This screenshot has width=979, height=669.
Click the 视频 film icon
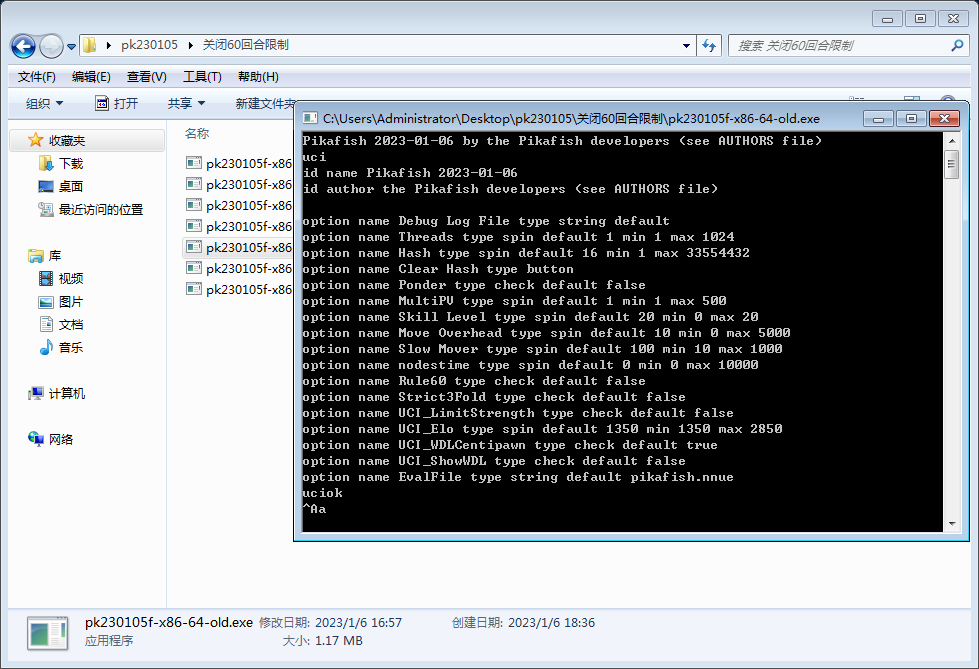(46, 279)
